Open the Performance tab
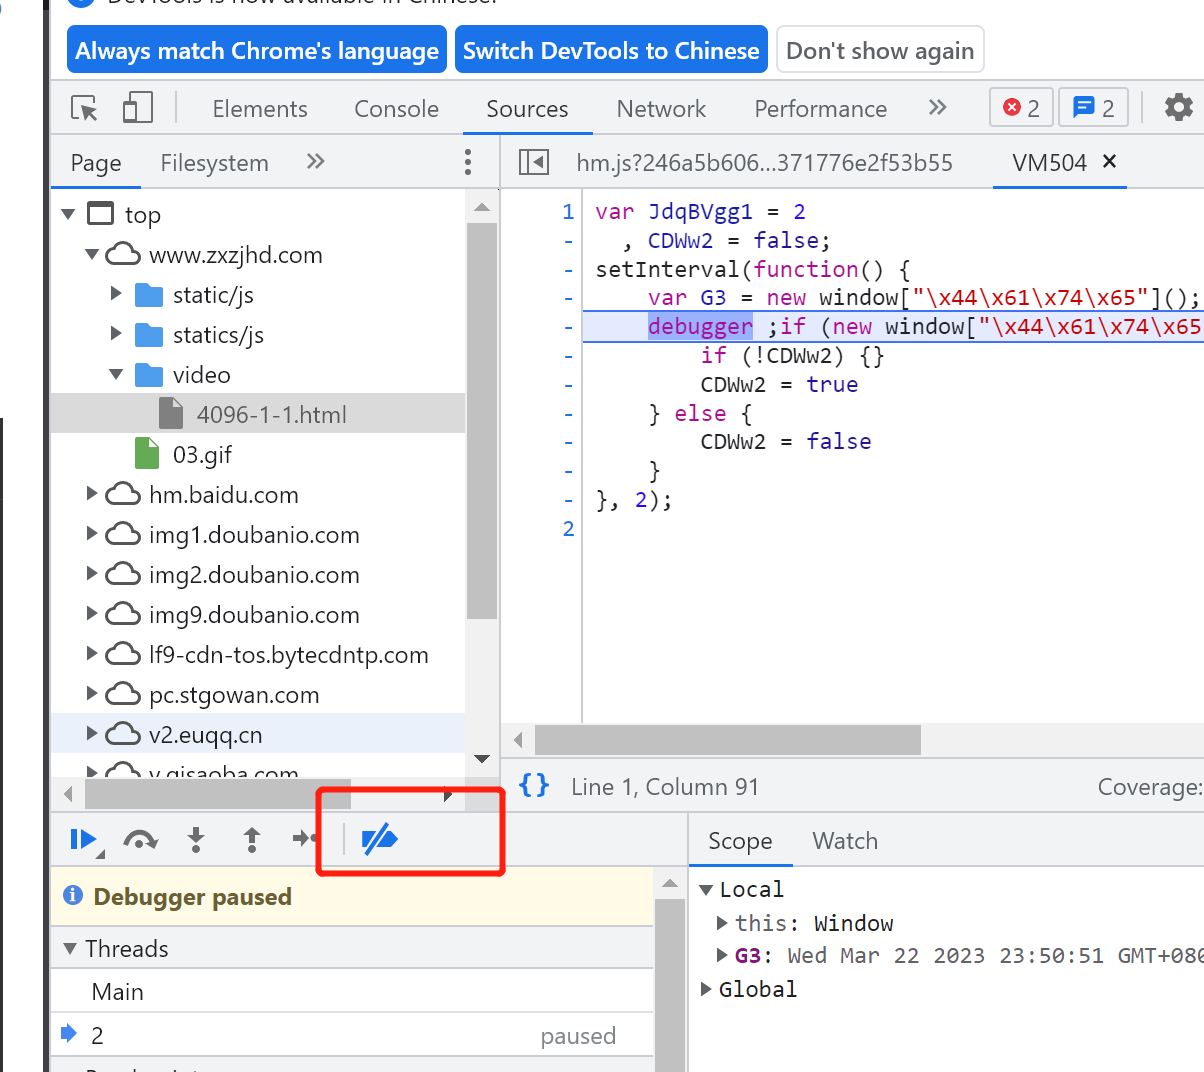 click(821, 108)
